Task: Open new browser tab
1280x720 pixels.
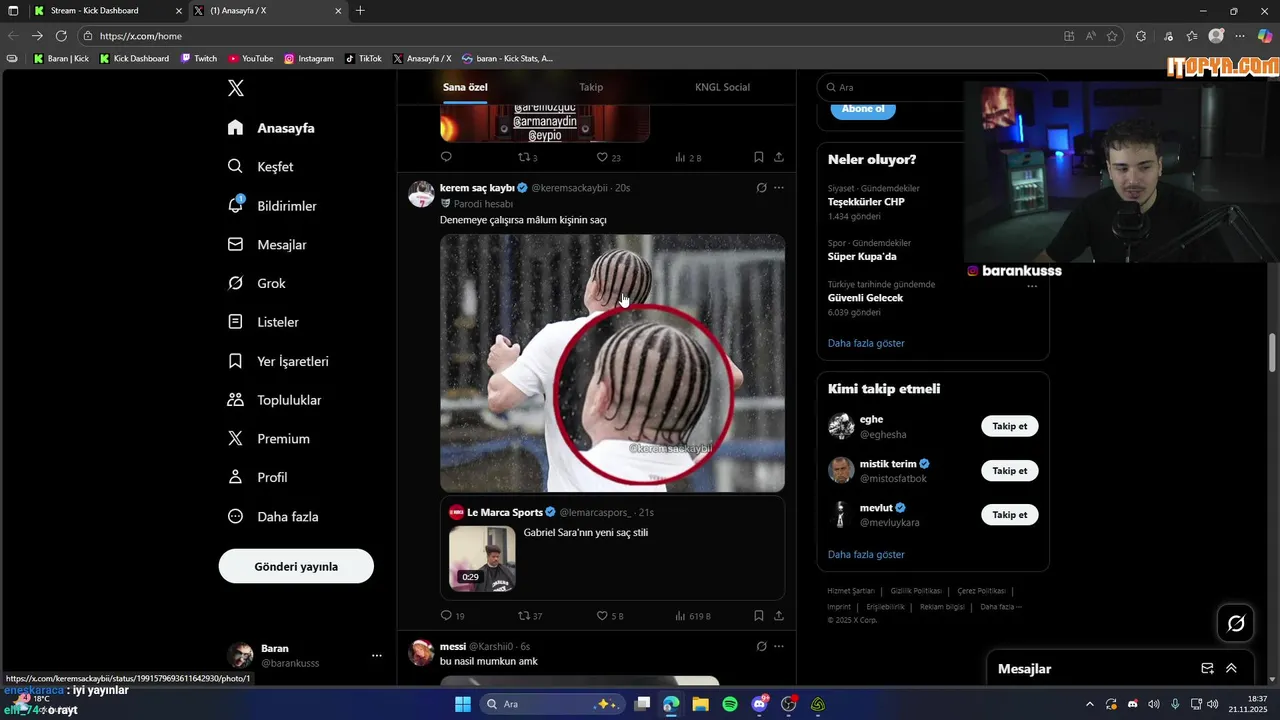Action: pyautogui.click(x=360, y=11)
